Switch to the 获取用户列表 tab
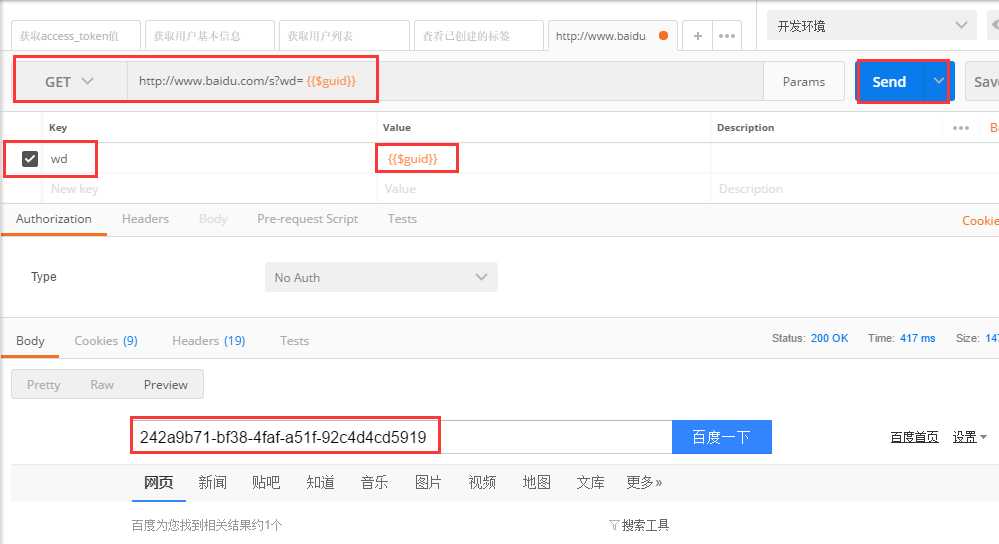Screen dimensions: 999x544 (x=344, y=36)
